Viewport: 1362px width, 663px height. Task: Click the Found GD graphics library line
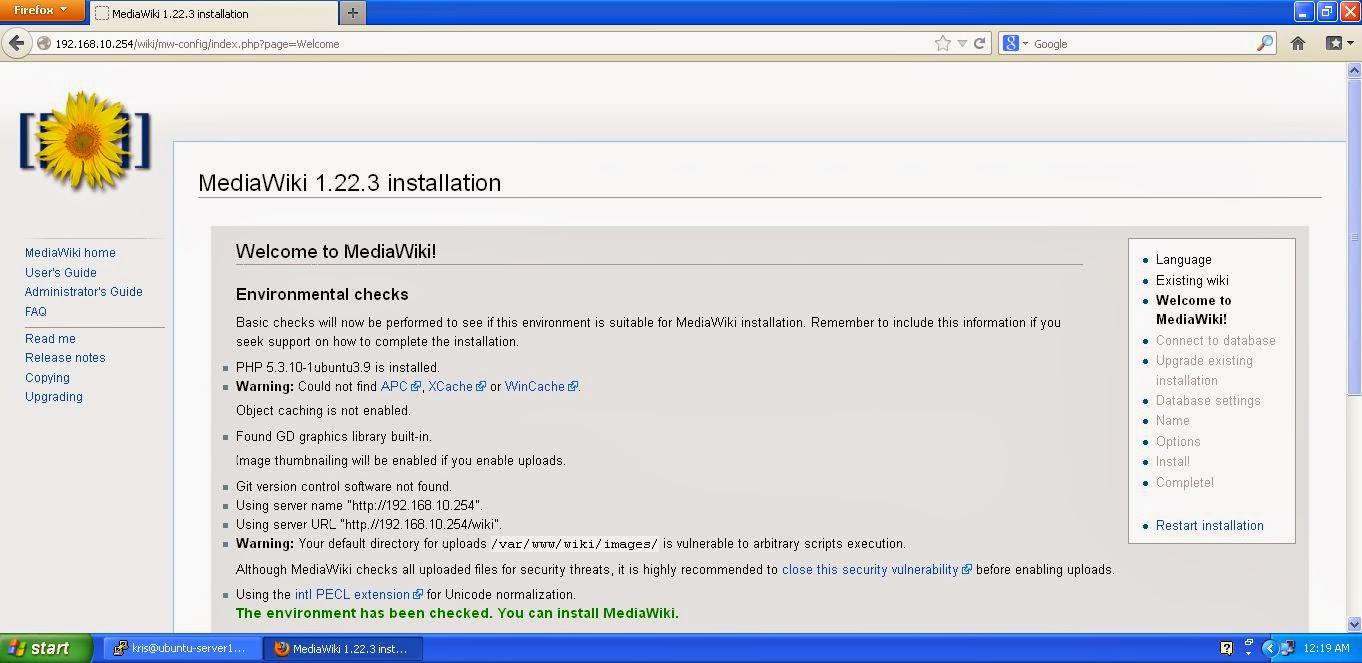[334, 436]
